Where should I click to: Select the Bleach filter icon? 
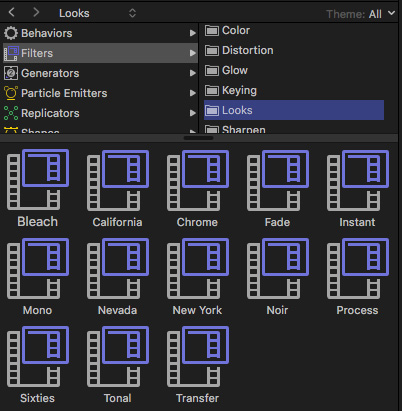(38, 180)
